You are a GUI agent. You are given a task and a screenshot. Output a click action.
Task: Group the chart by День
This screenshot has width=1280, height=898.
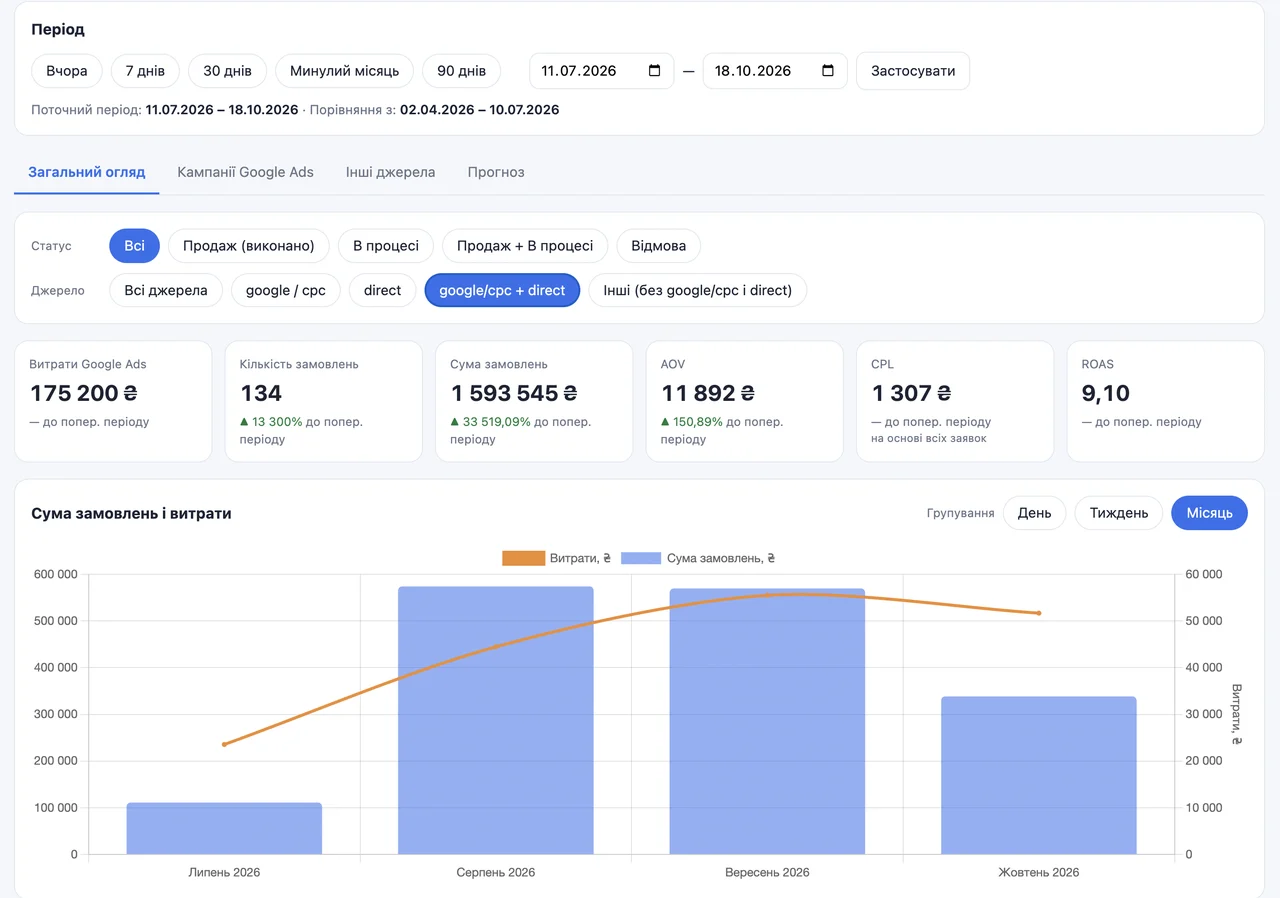(x=1034, y=513)
